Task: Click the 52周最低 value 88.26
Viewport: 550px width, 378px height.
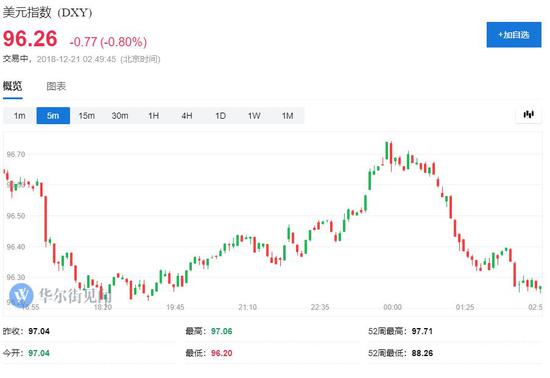Action: click(x=422, y=353)
